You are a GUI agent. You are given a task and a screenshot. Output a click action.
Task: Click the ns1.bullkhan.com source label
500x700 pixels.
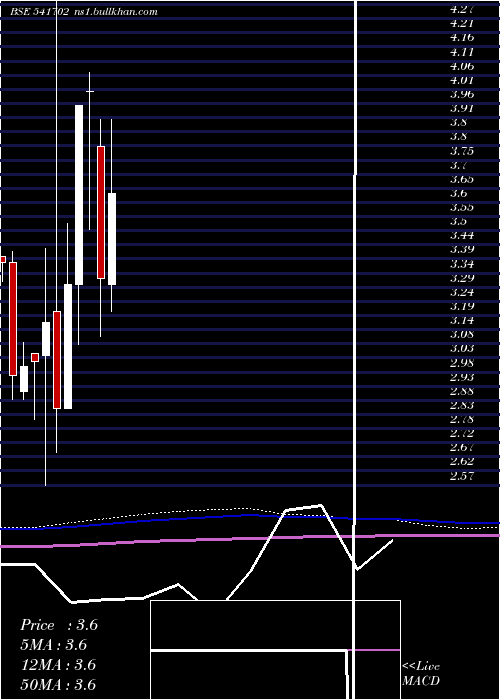[x=116, y=12]
